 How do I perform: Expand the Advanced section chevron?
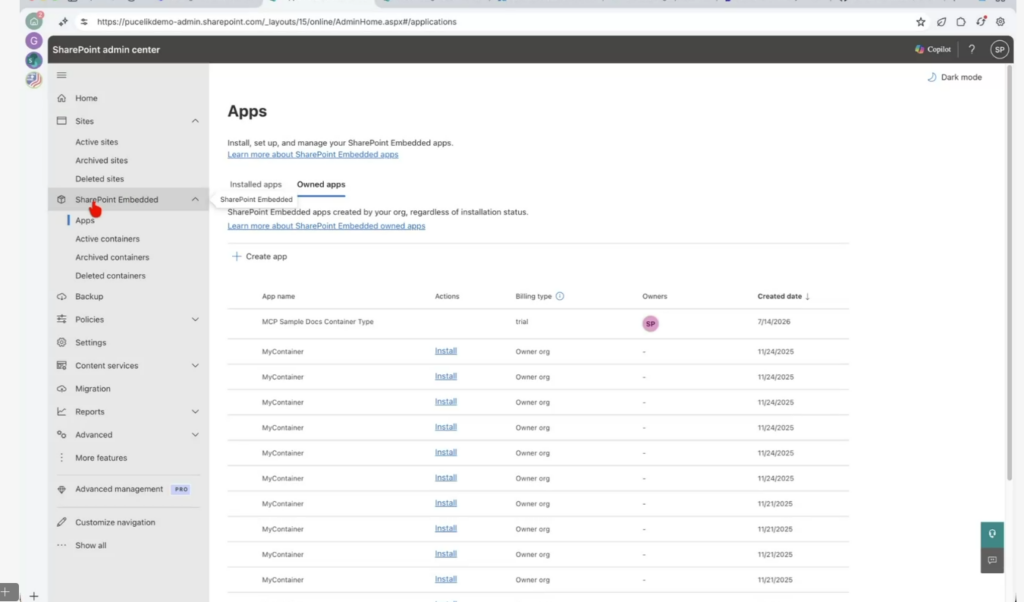click(x=195, y=434)
